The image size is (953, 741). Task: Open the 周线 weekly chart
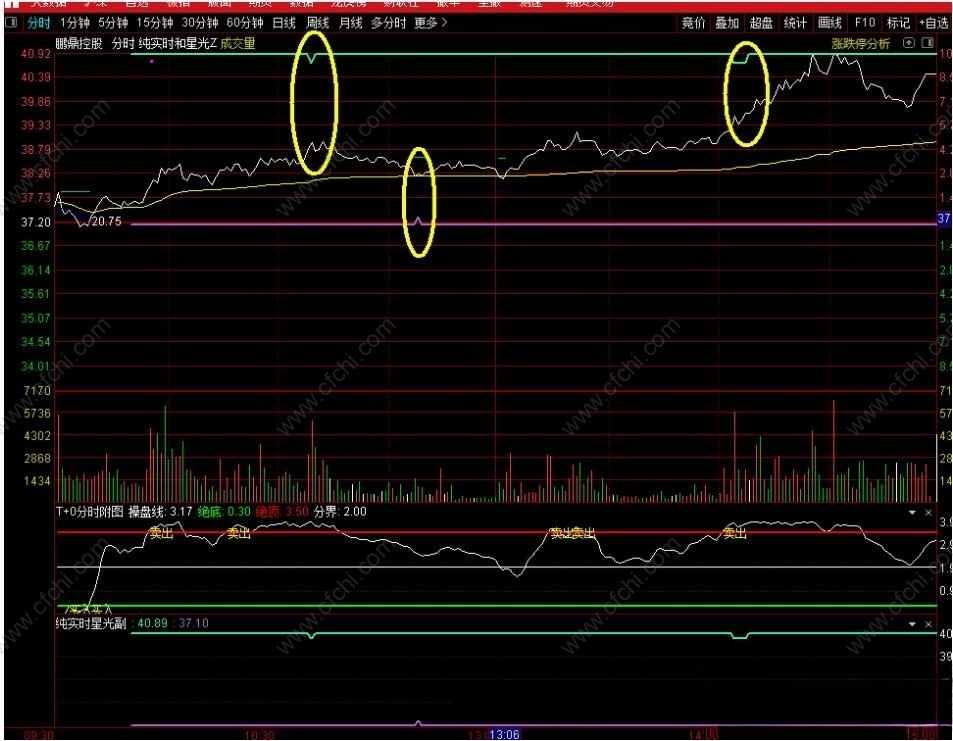317,23
